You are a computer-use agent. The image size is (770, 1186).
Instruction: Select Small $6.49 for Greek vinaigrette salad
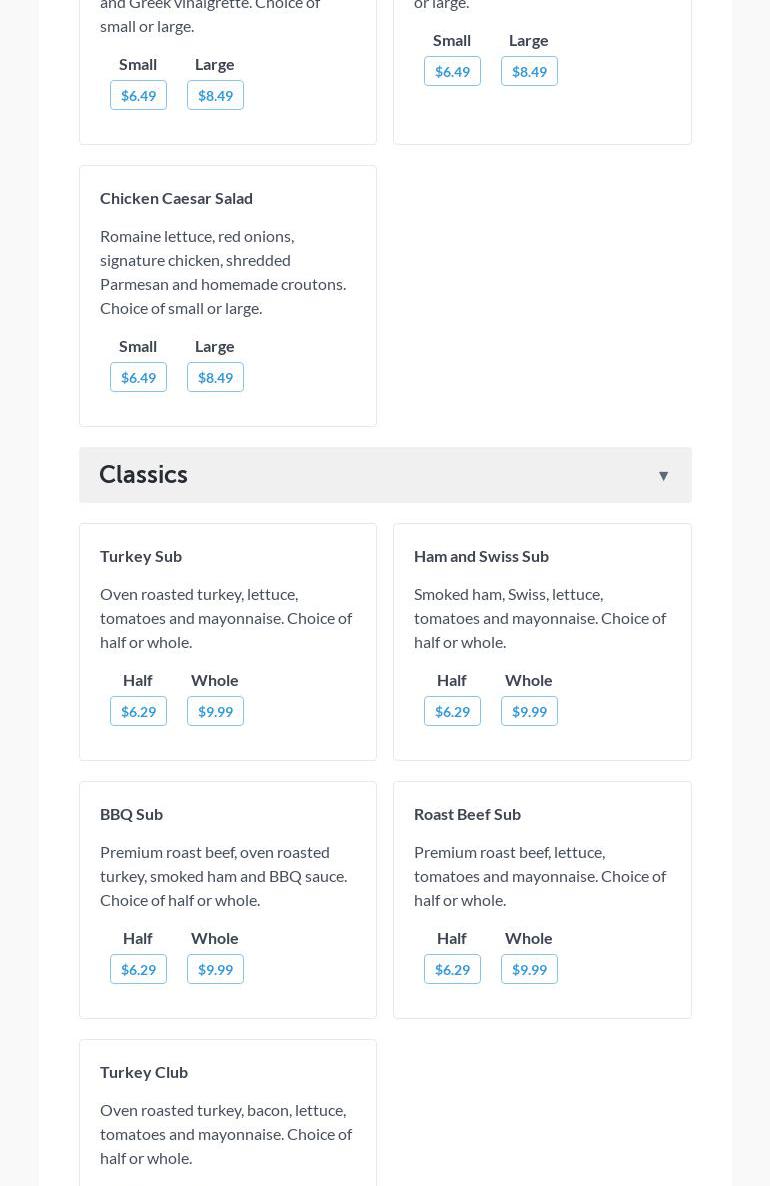tap(138, 95)
